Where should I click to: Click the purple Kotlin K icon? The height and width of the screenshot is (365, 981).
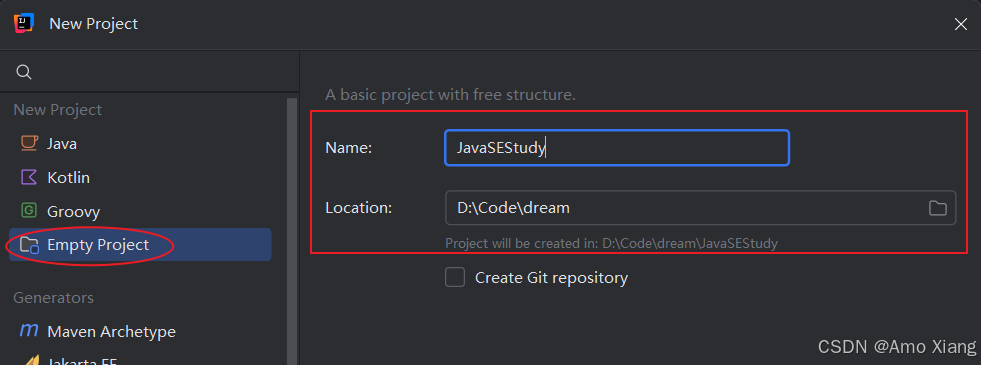[29, 177]
